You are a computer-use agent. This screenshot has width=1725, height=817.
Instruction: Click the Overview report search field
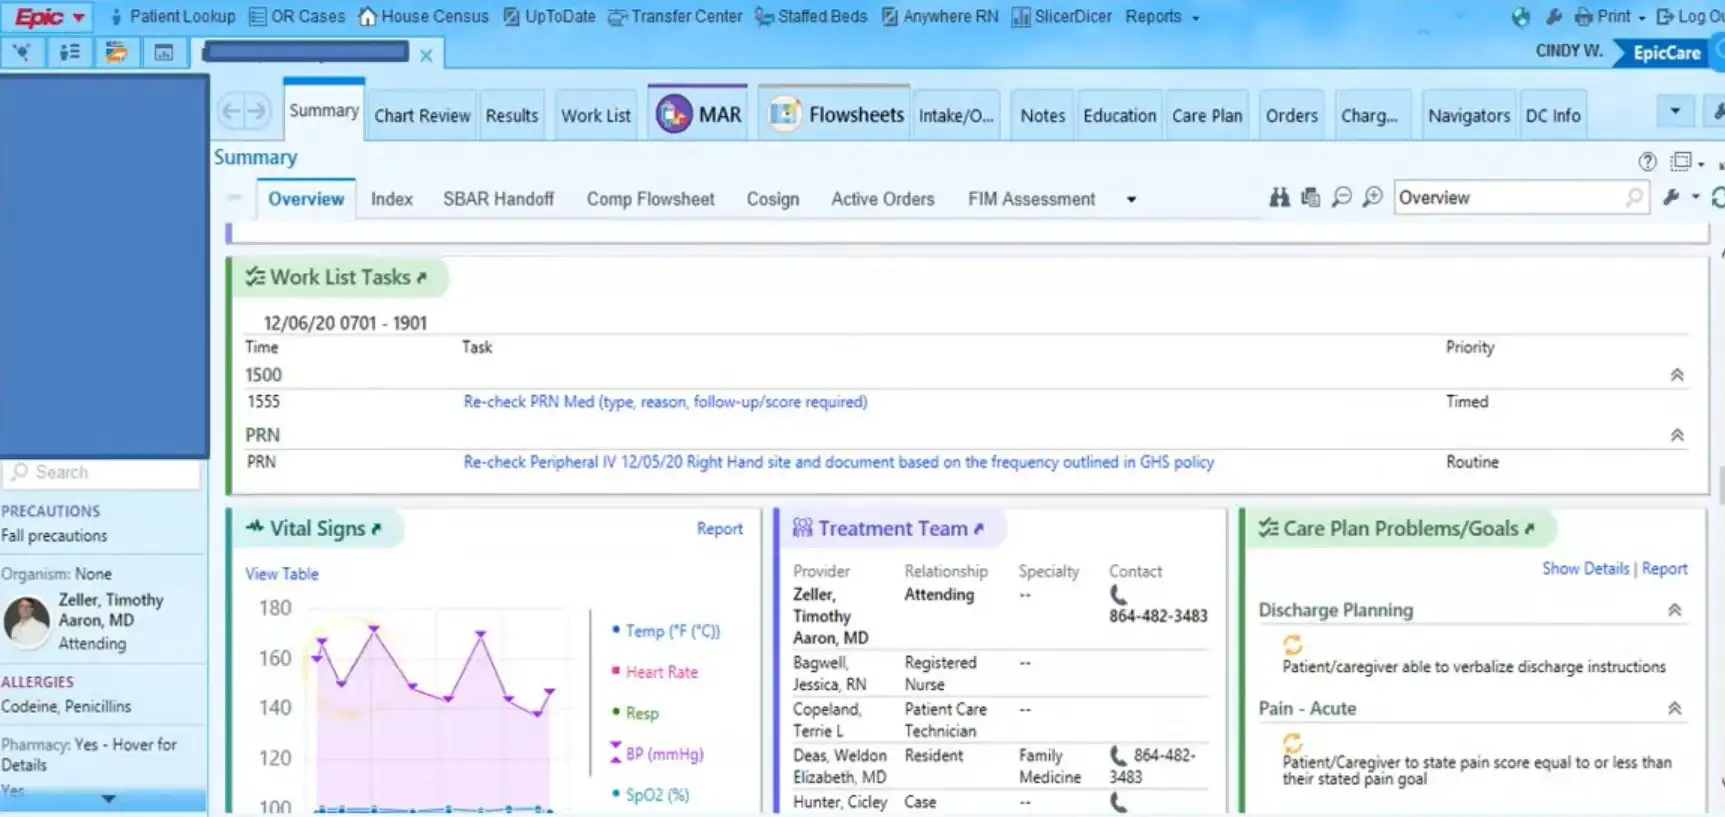pyautogui.click(x=1520, y=198)
